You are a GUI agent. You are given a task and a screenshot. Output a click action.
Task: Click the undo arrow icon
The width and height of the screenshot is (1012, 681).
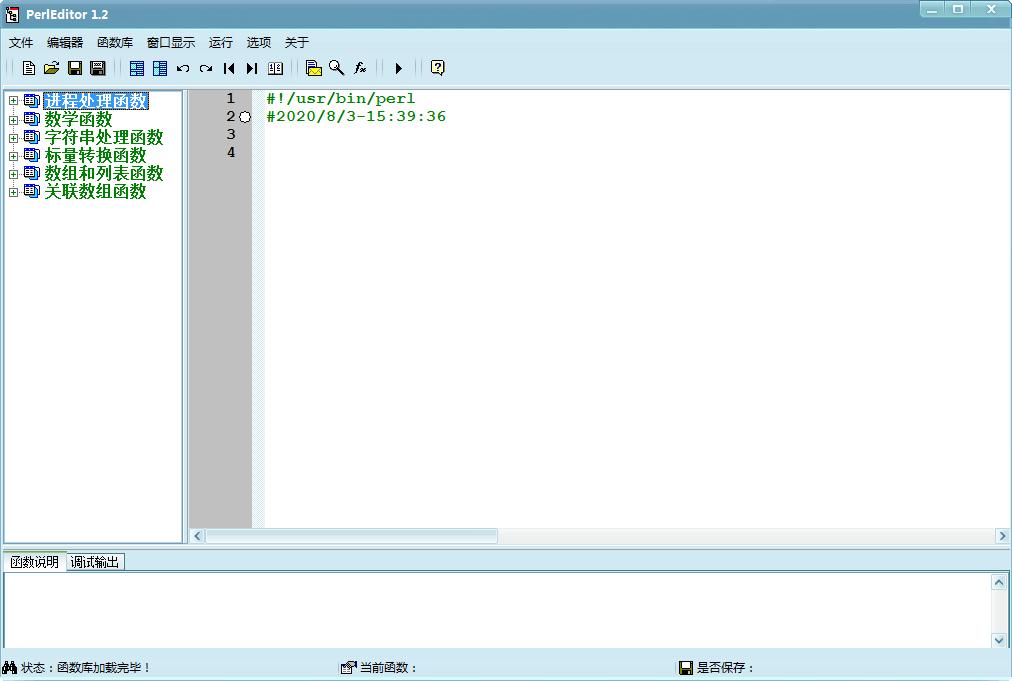(x=183, y=68)
